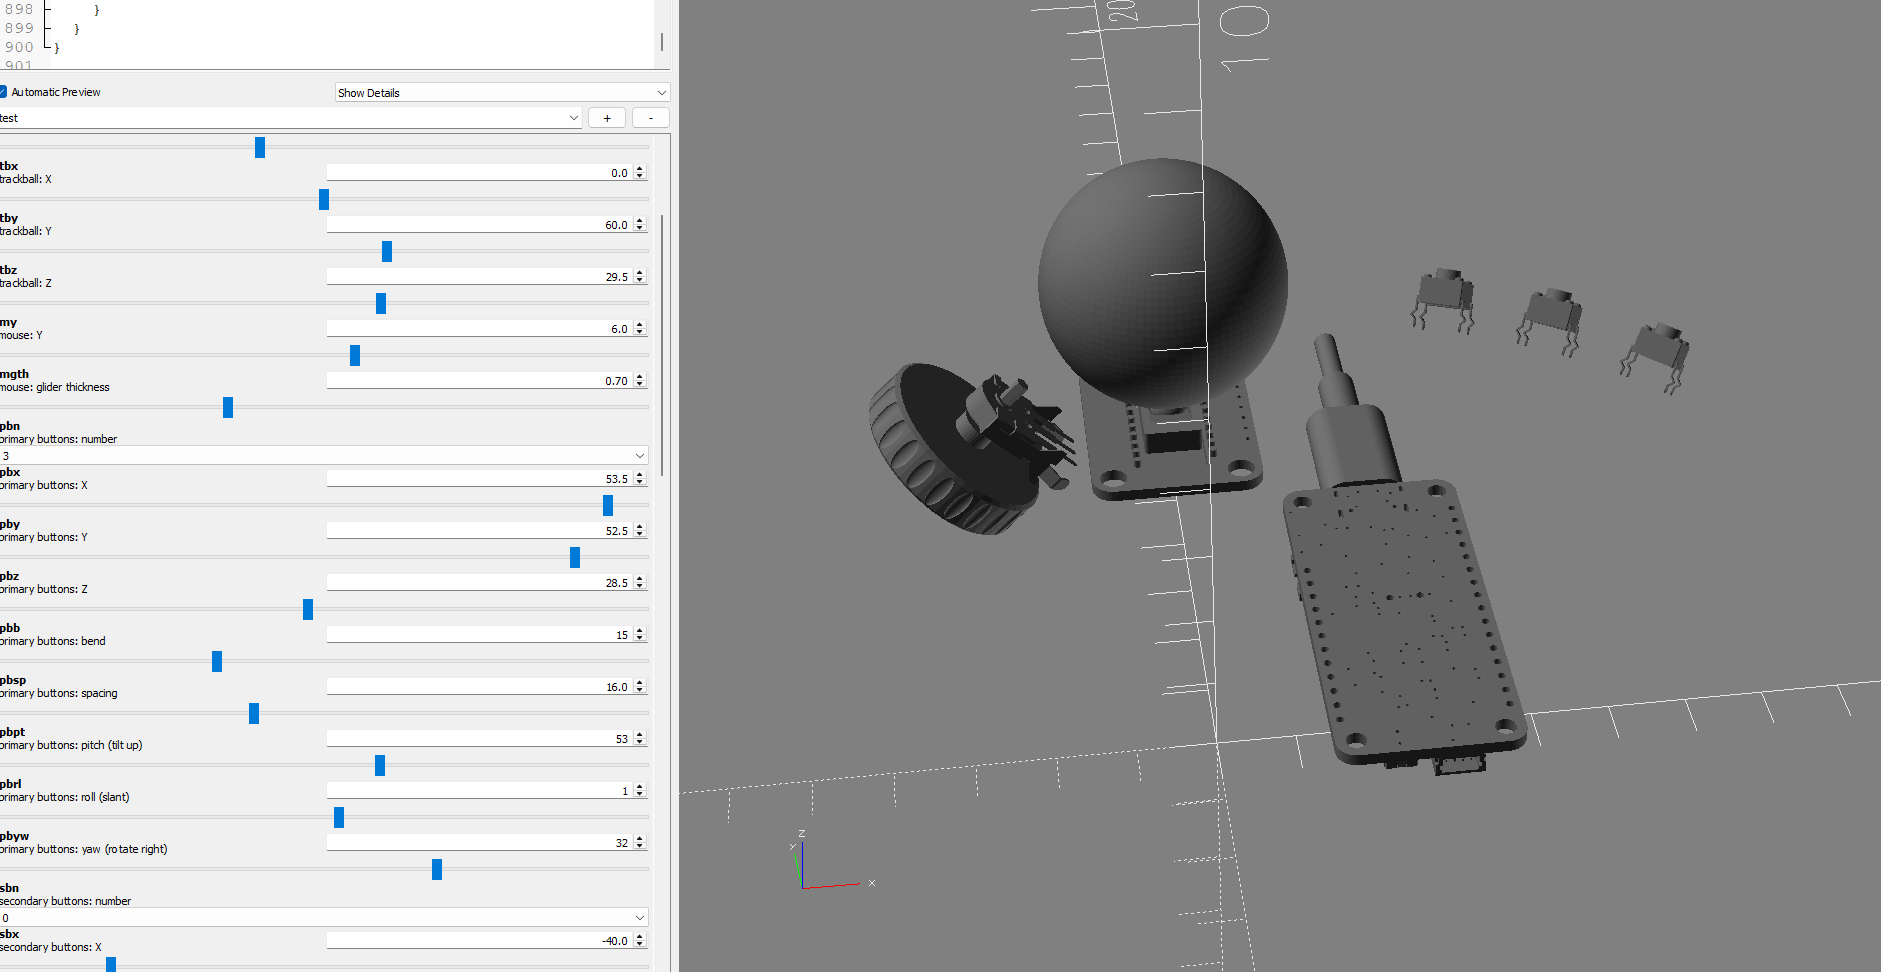The image size is (1881, 972).
Task: Open the Show Details dropdown
Action: coord(501,93)
